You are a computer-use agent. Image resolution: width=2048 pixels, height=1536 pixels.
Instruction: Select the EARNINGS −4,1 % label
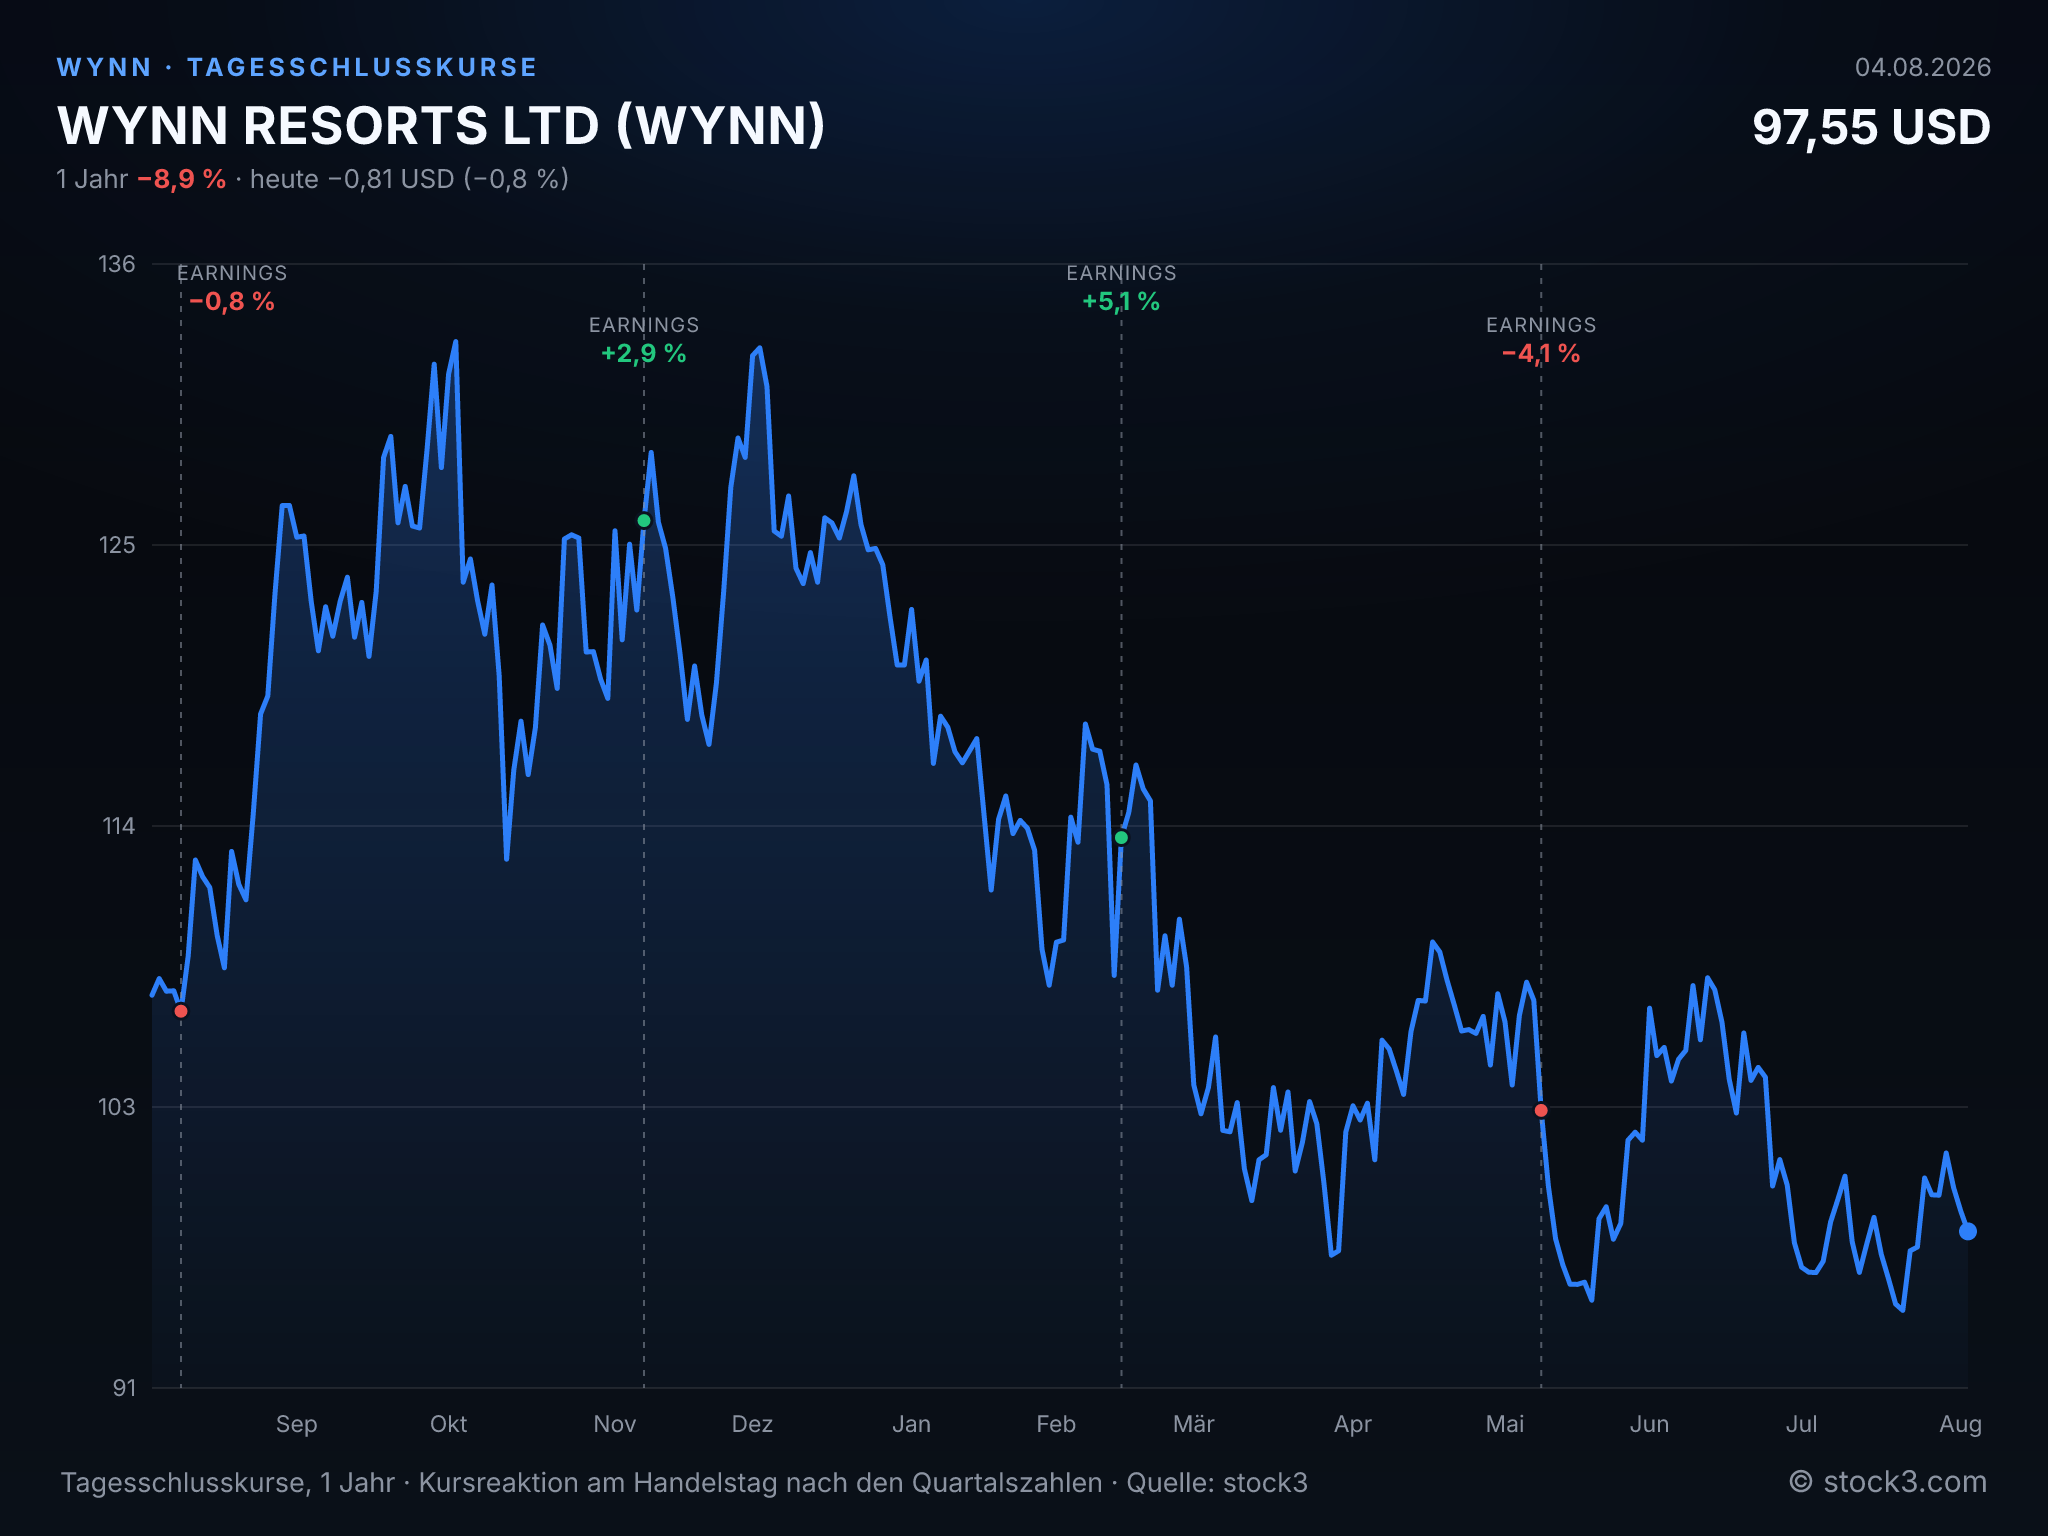click(1541, 340)
